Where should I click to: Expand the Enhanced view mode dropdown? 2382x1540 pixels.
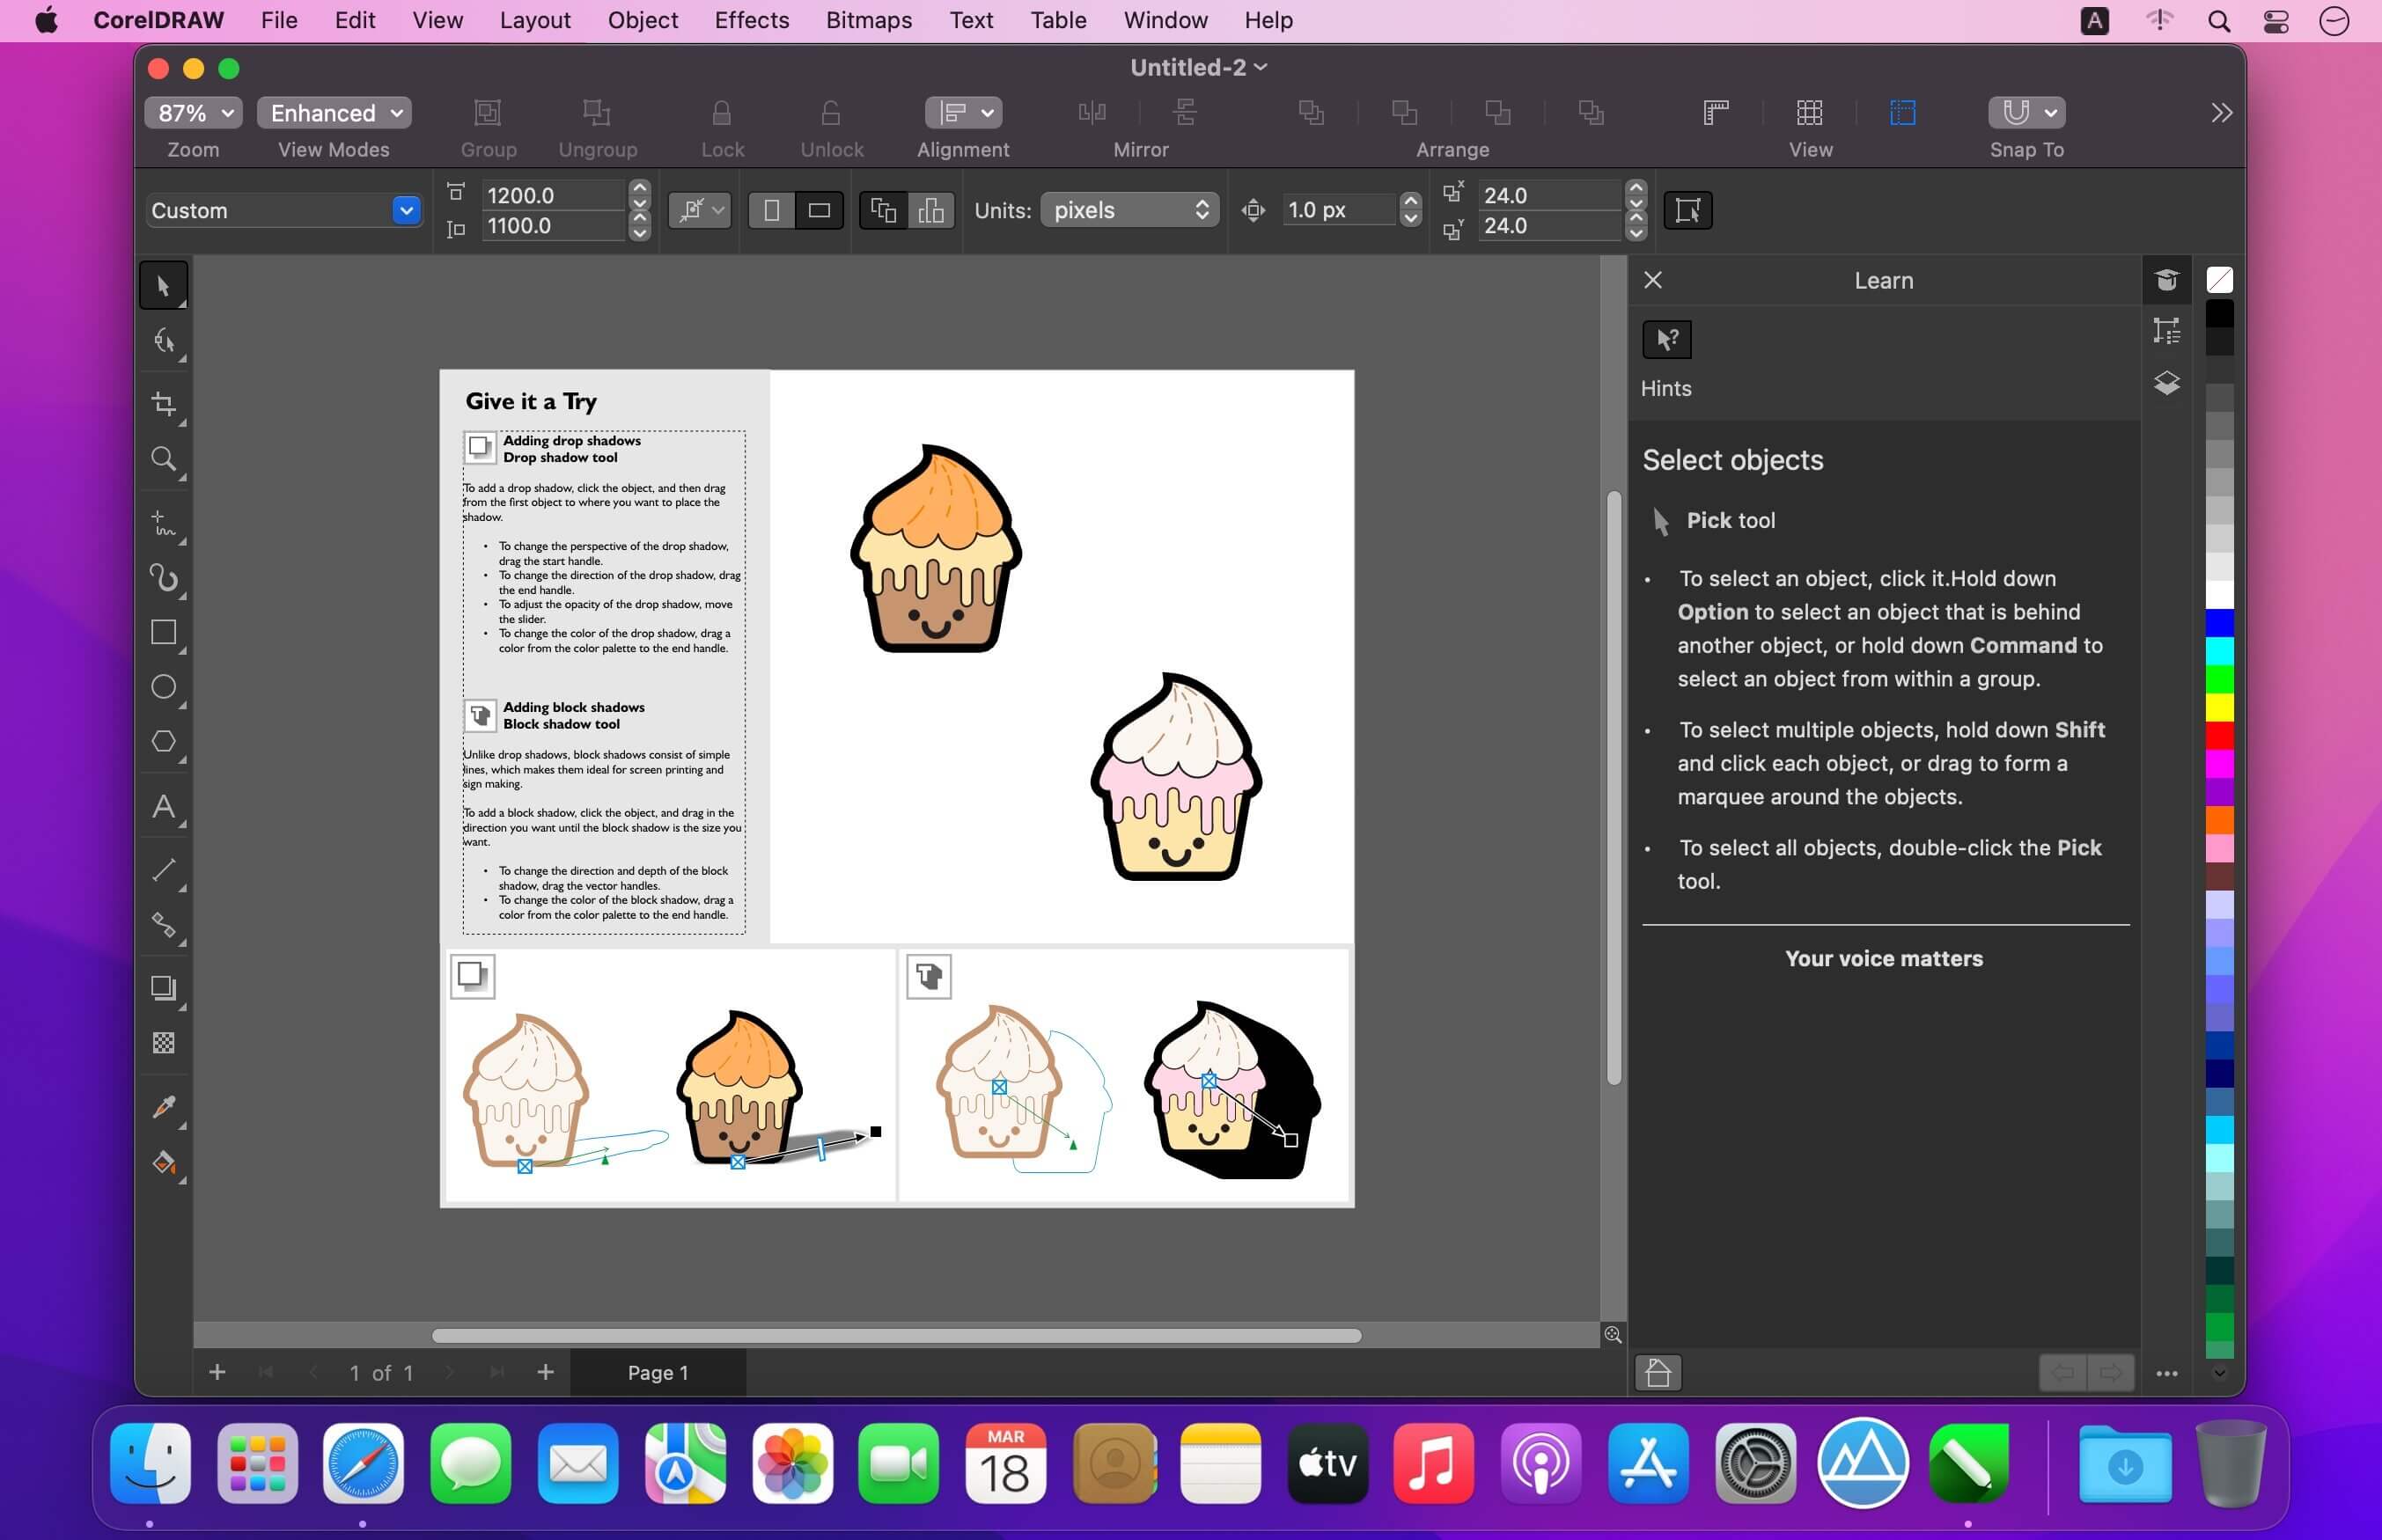pyautogui.click(x=334, y=113)
